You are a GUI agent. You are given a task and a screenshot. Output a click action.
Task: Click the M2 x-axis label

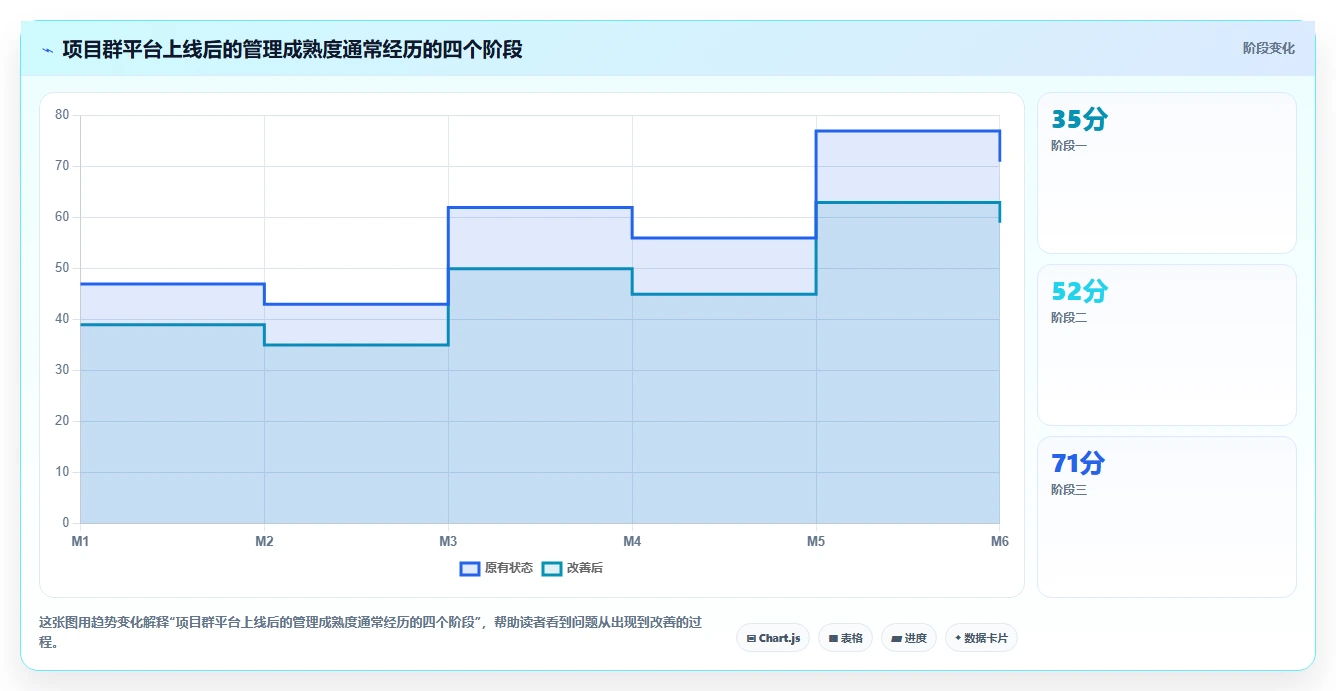point(264,541)
